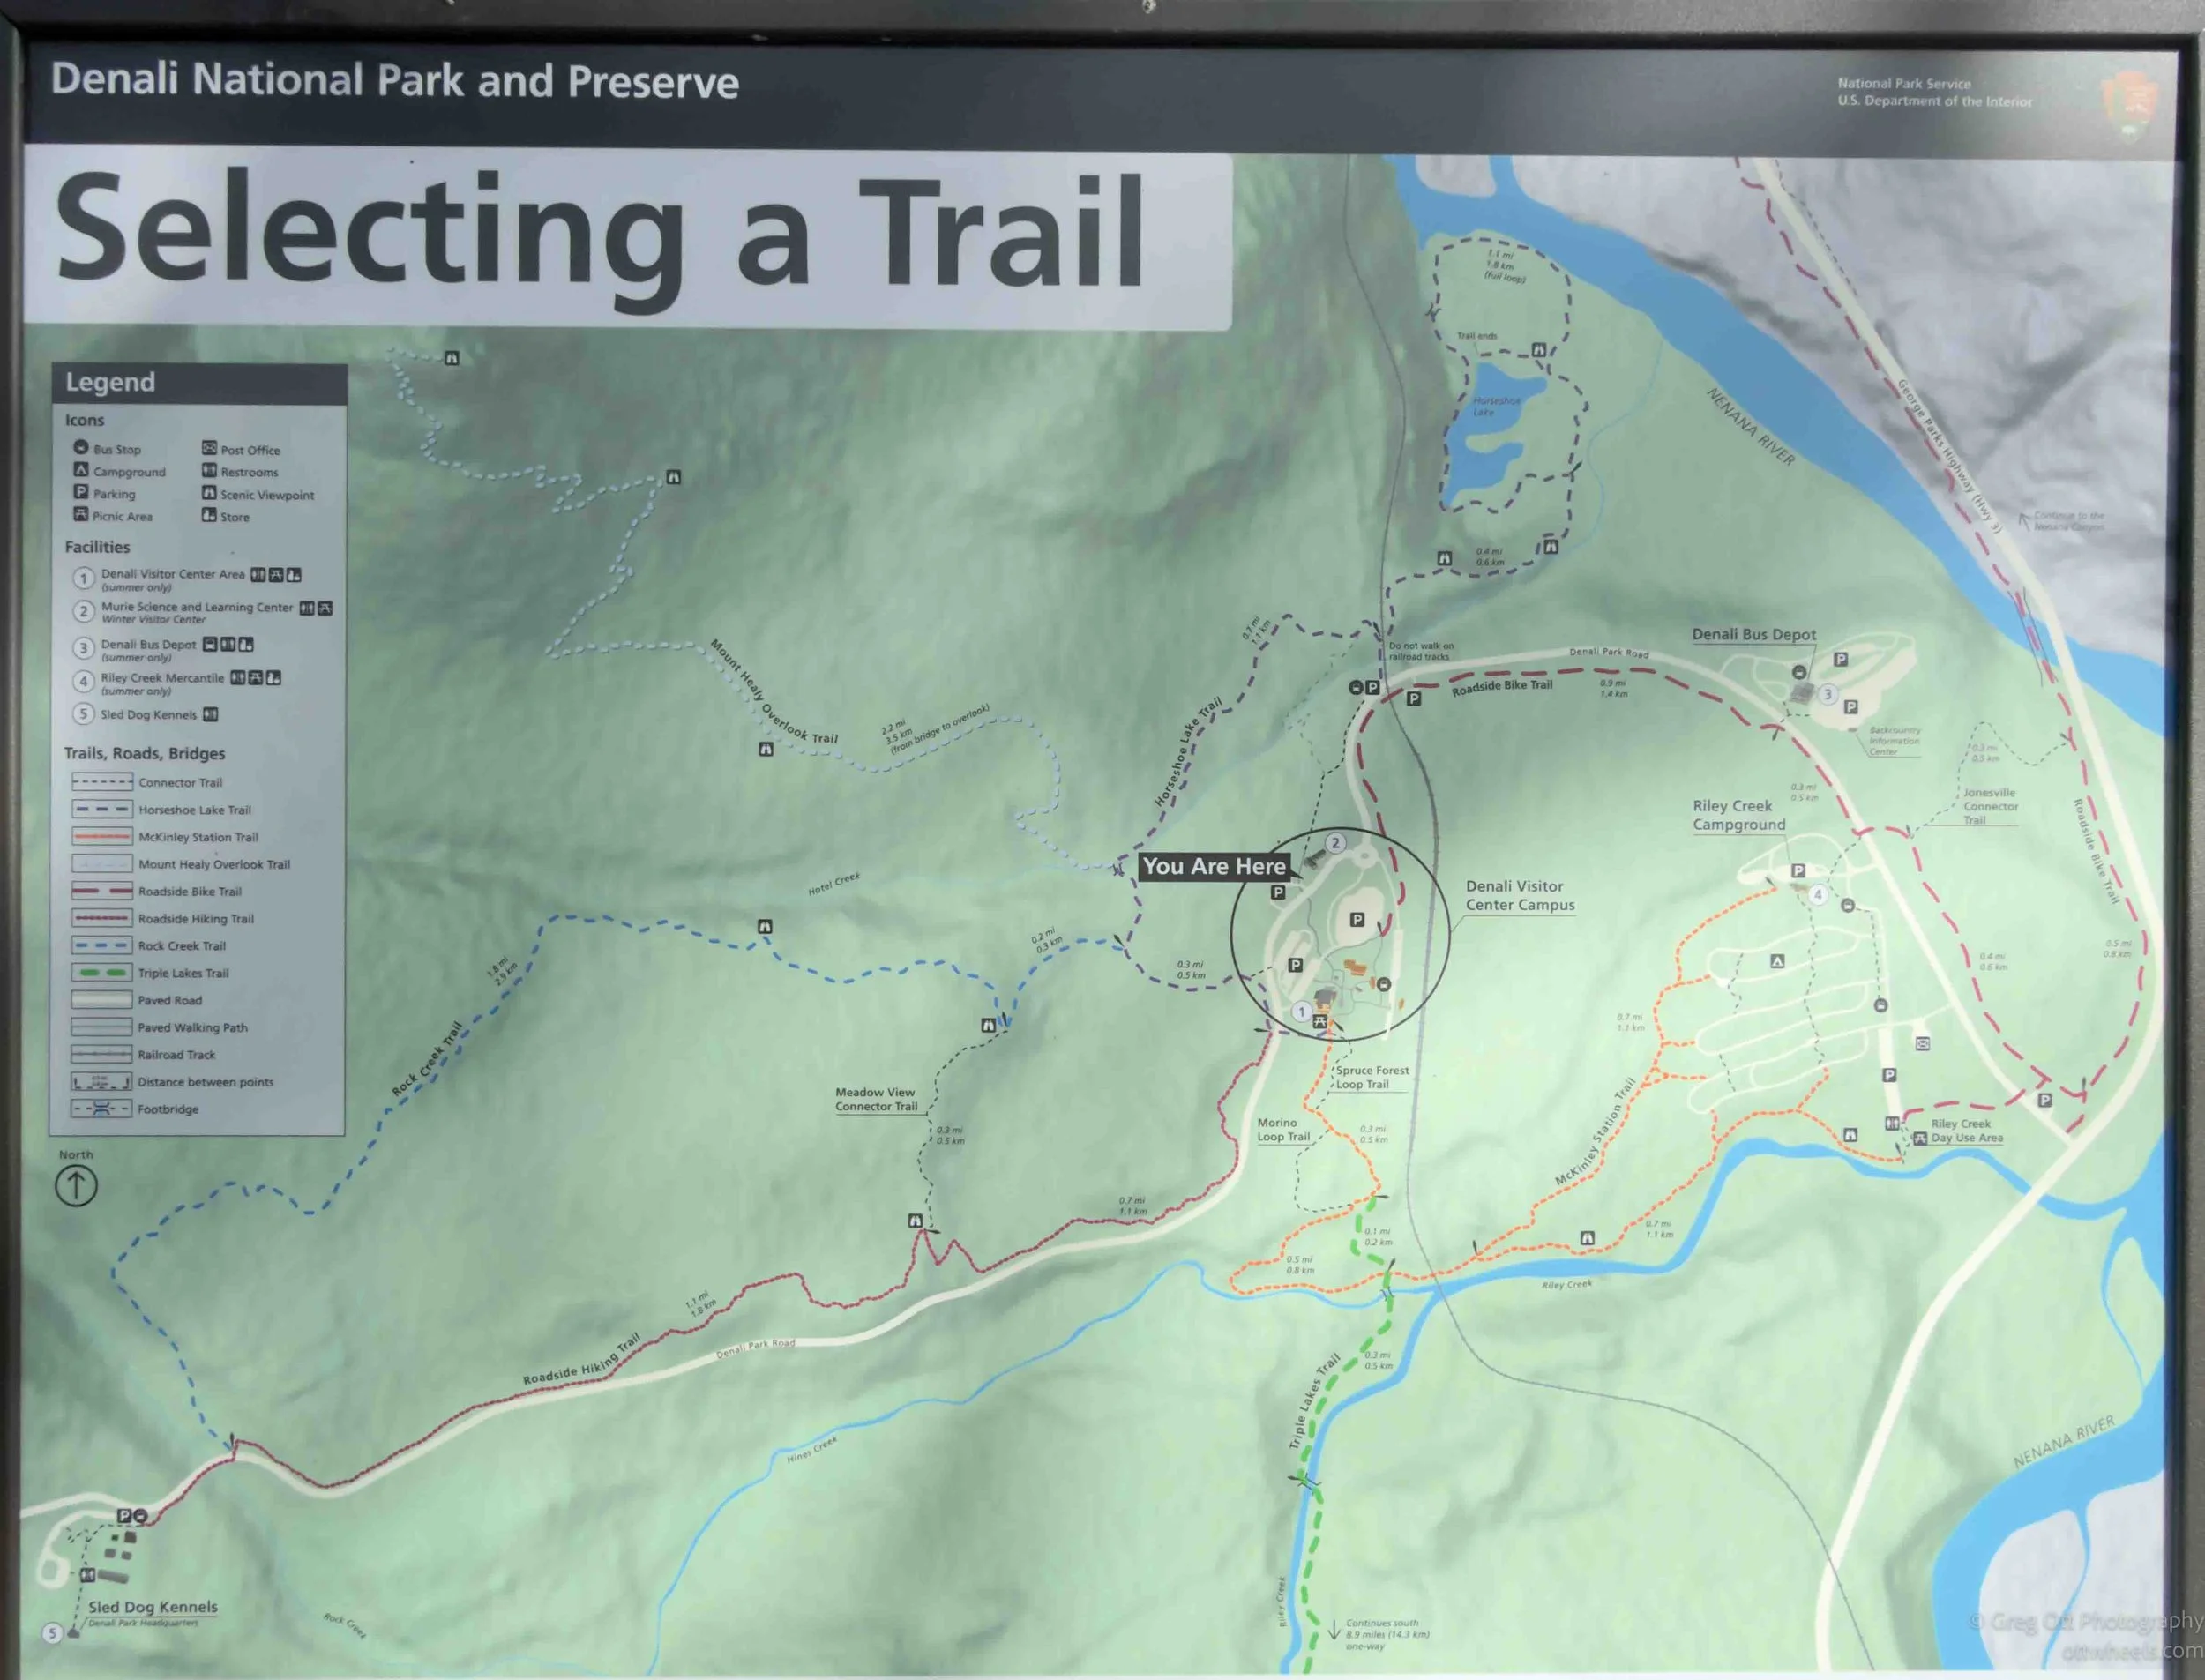Select the viewpoint icon next to the Trail ends label

(x=1539, y=350)
